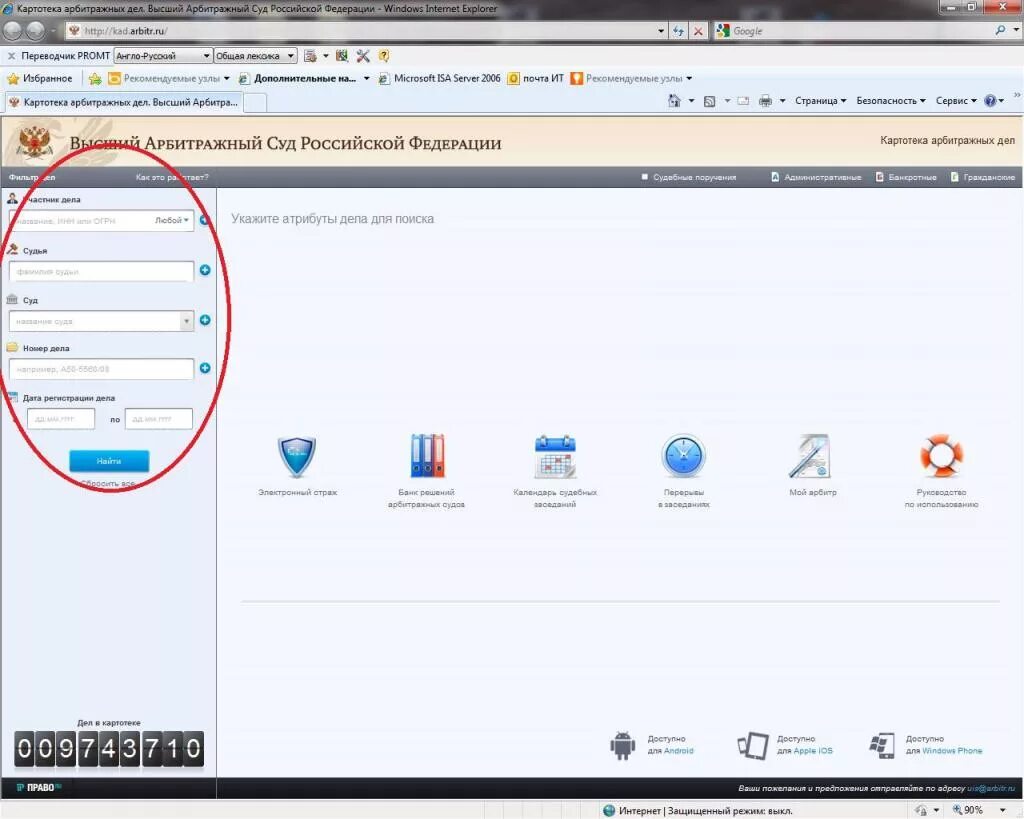This screenshot has height=819, width=1024.
Task: Open the почта ИТ favorite link
Action: (536, 78)
